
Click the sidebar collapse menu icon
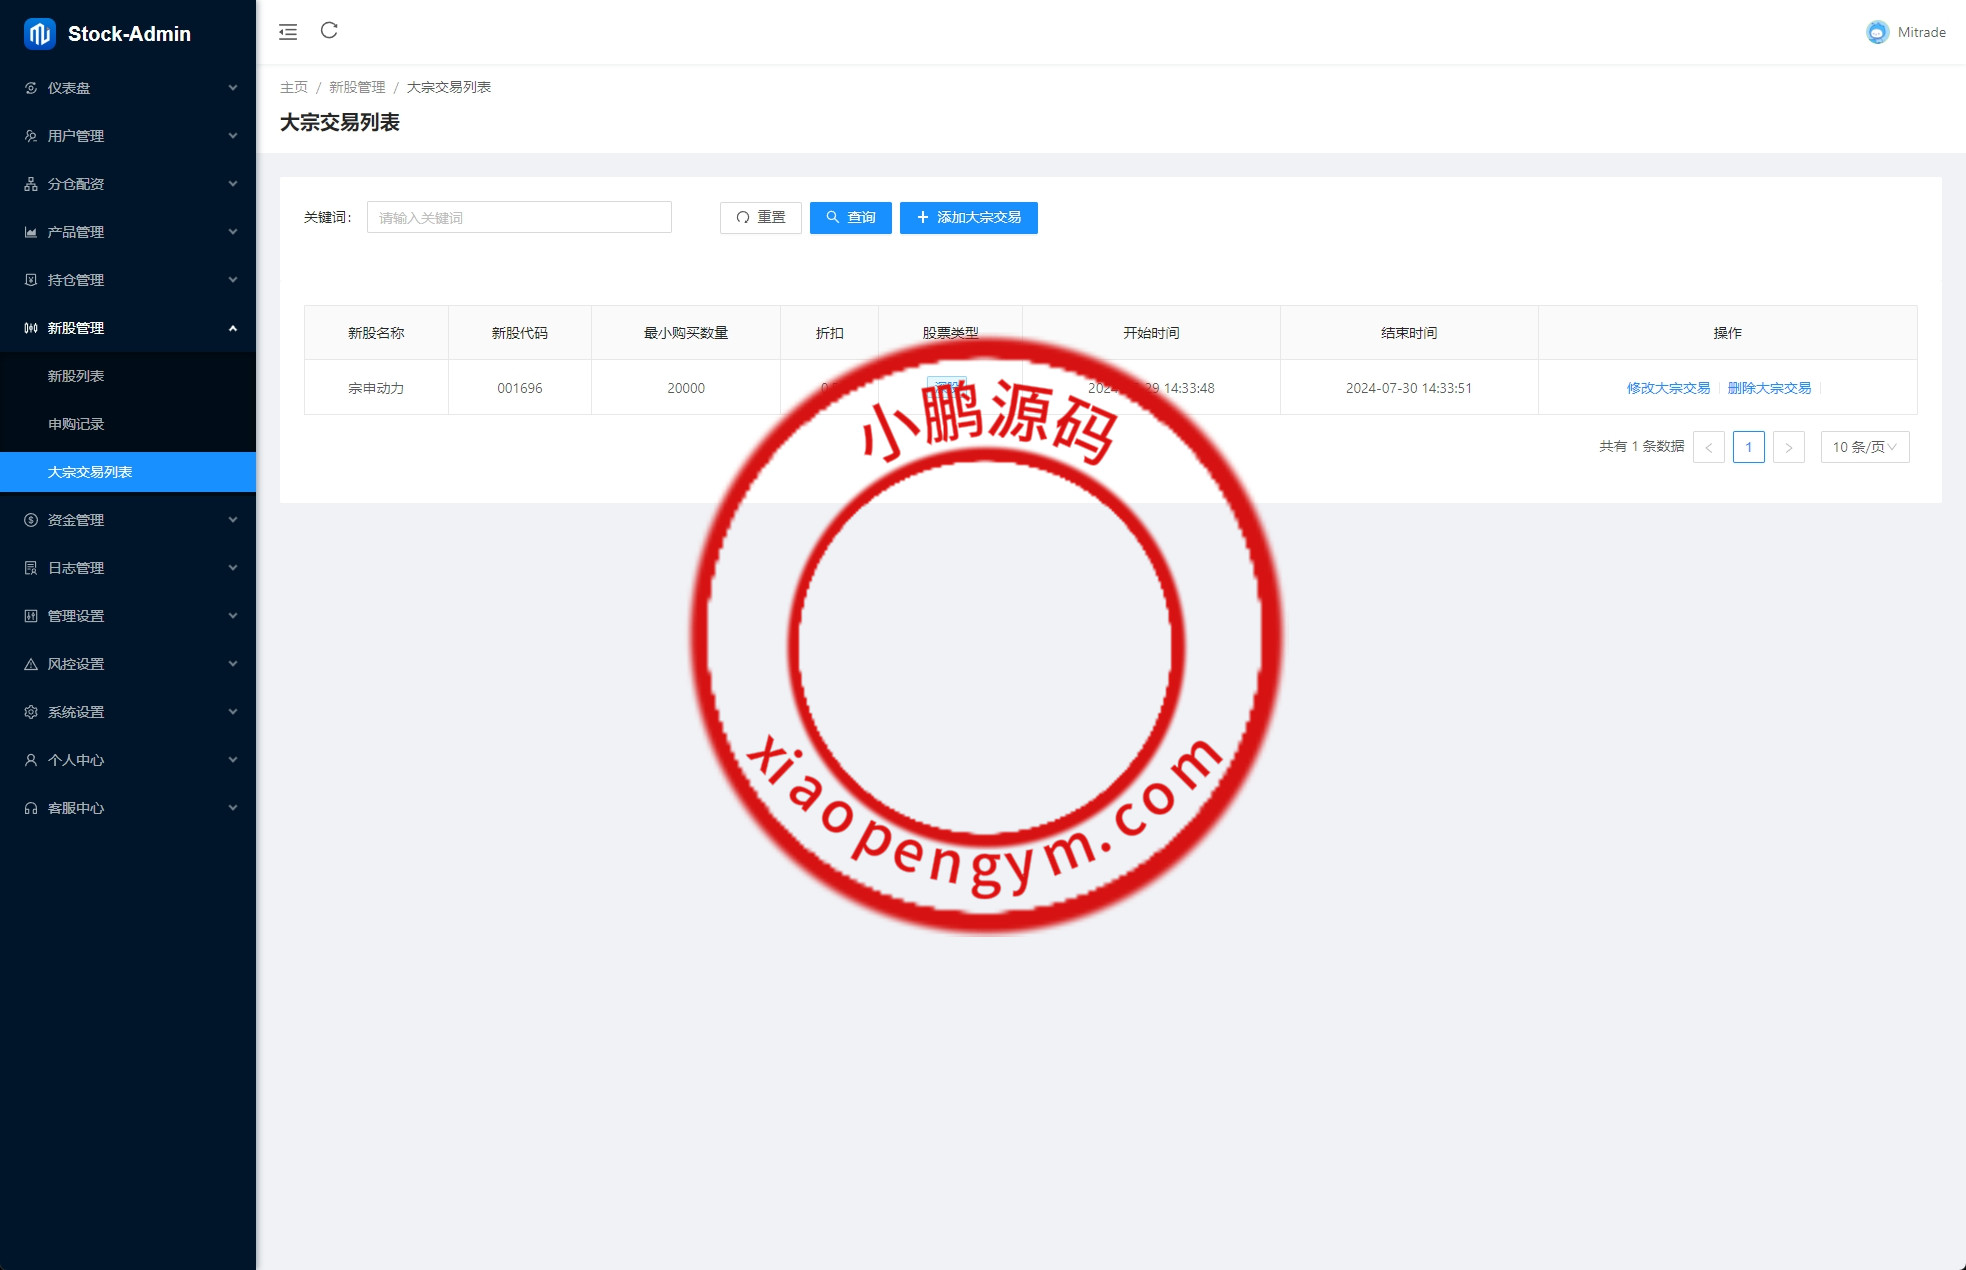288,32
